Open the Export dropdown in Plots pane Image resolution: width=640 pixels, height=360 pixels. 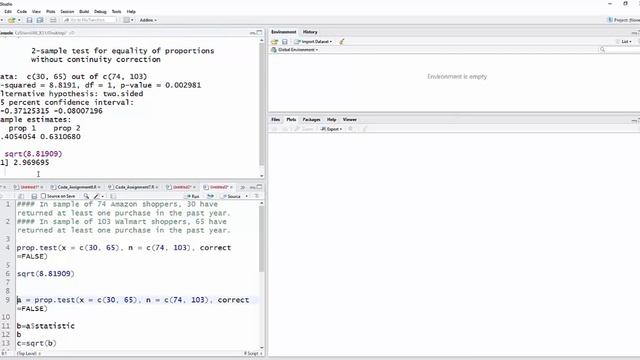coord(331,129)
